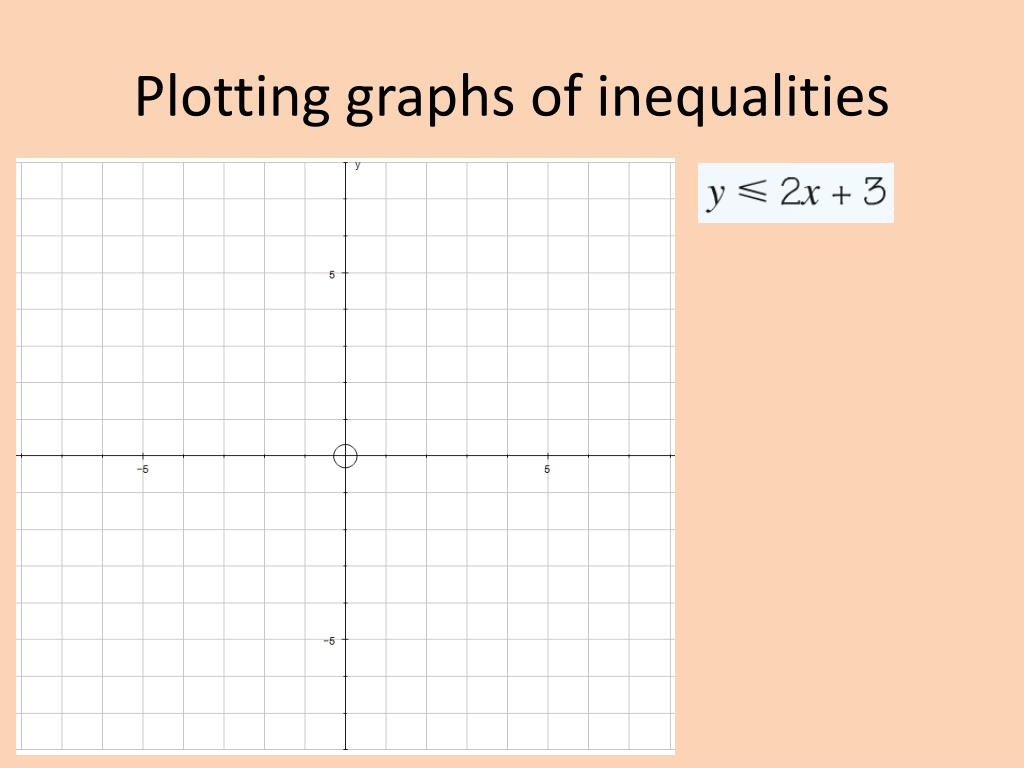Click the grid point (-1, 1) on the graph
Image resolution: width=1024 pixels, height=768 pixels.
point(305,419)
